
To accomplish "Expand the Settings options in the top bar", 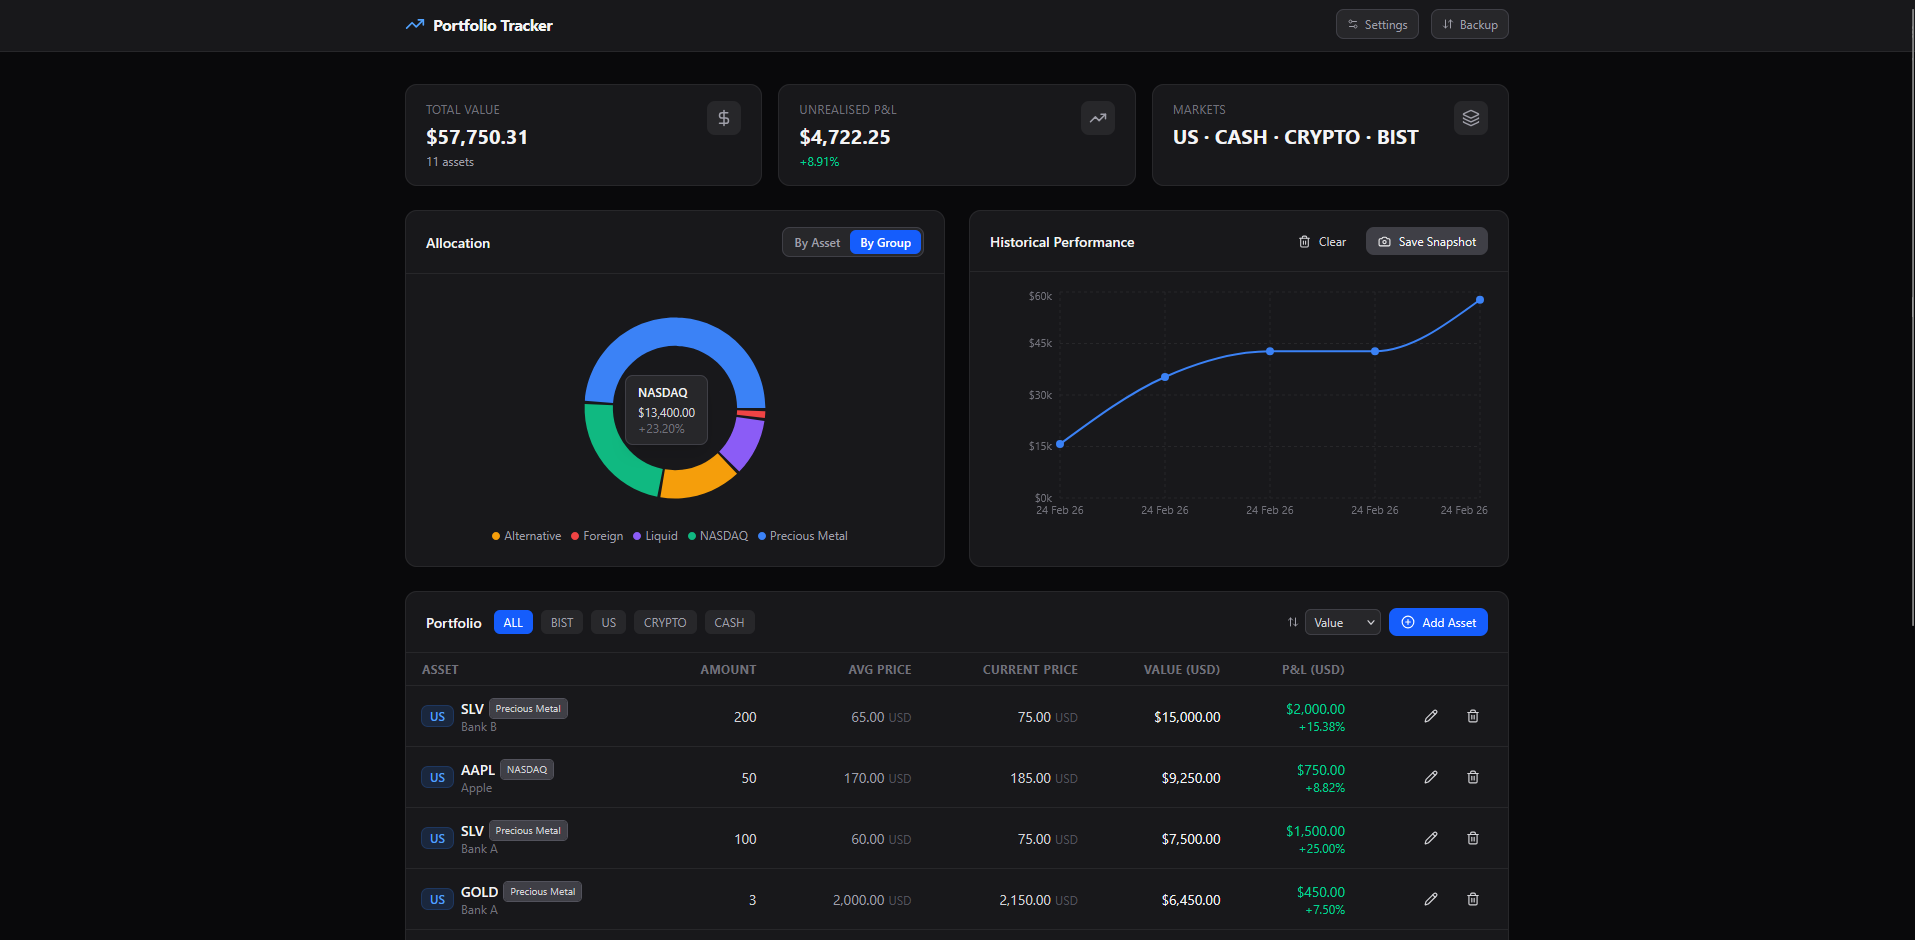I will 1376,24.
